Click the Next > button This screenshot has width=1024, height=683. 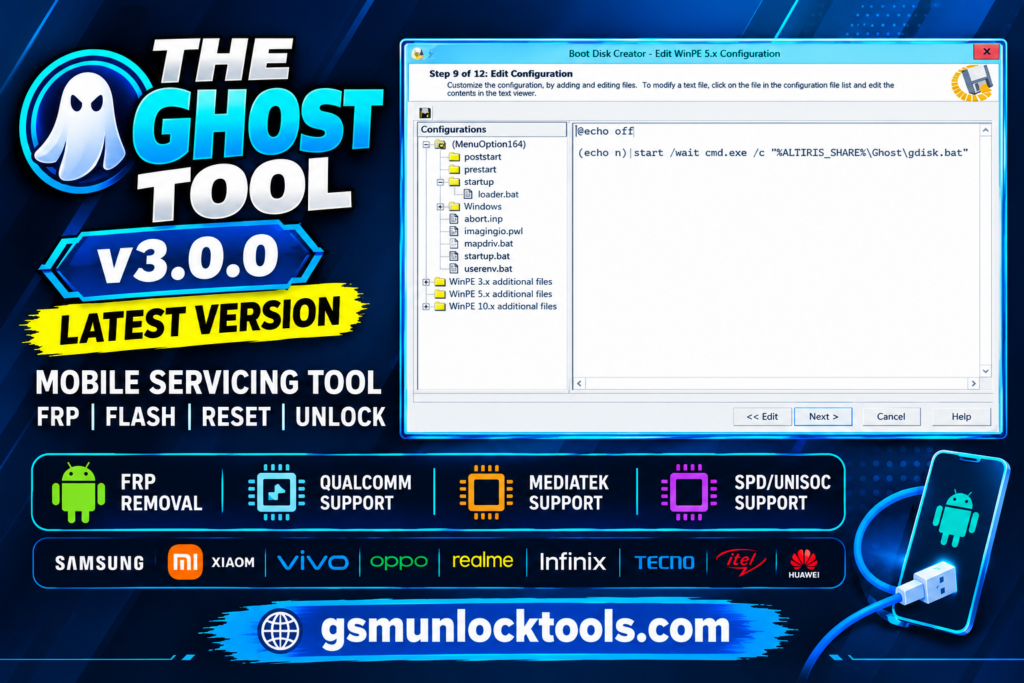823,417
